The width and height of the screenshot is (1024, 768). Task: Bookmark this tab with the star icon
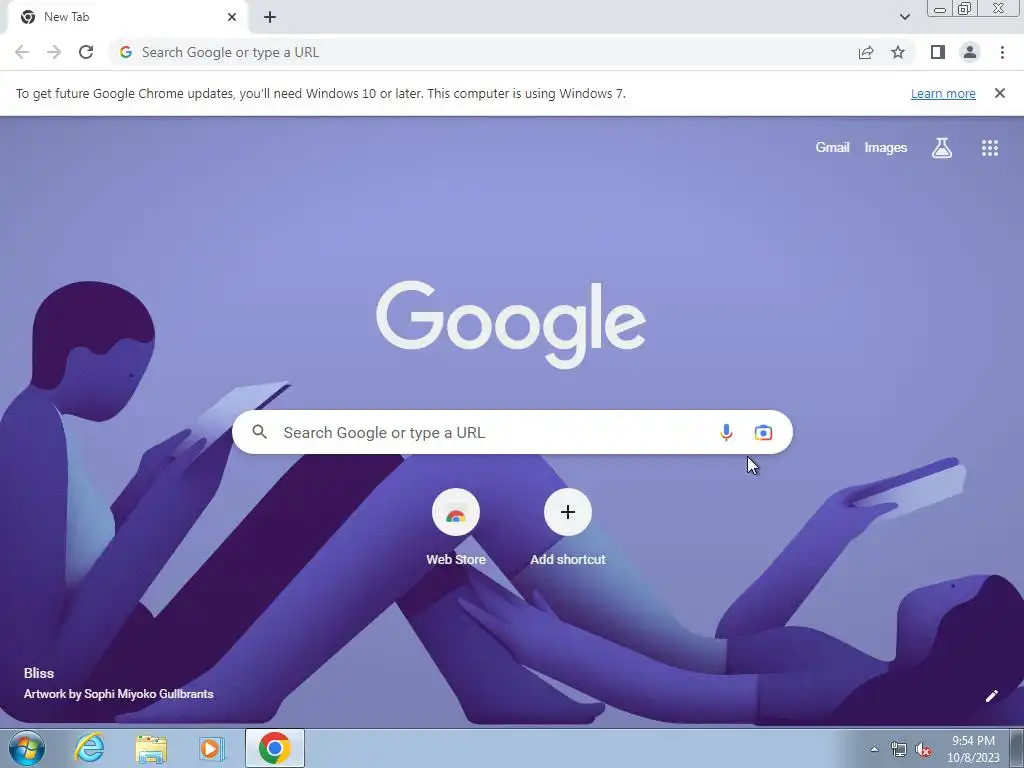[x=898, y=52]
